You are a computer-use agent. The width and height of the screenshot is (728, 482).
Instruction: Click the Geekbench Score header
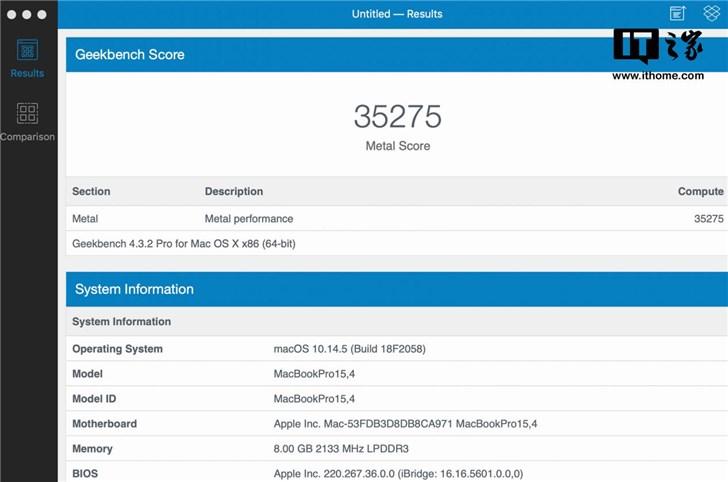click(x=397, y=55)
